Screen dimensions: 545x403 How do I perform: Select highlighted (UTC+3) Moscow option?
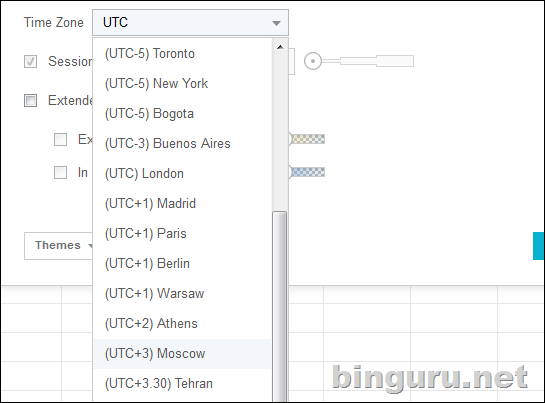(182, 354)
